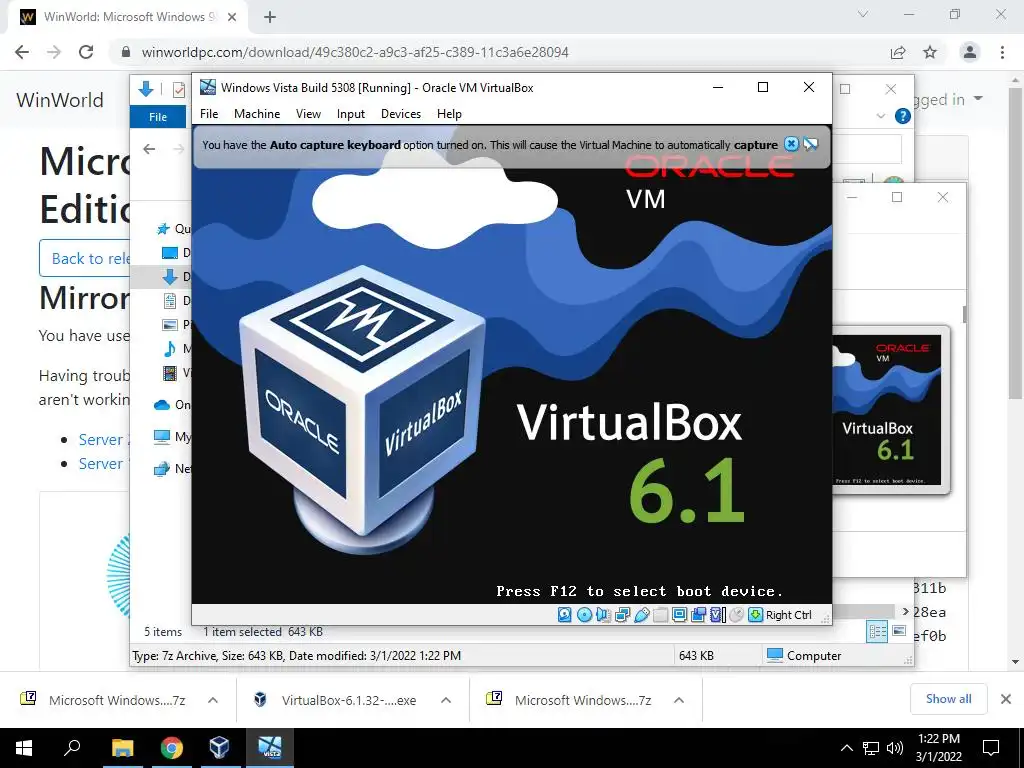Click the first Server mirror link
The image size is (1024, 768).
(x=103, y=440)
